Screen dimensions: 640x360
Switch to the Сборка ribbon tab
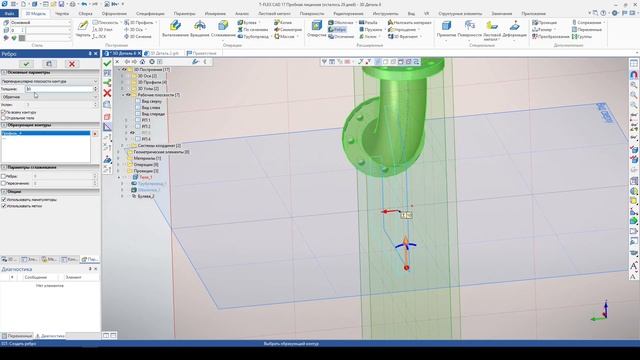click(85, 13)
